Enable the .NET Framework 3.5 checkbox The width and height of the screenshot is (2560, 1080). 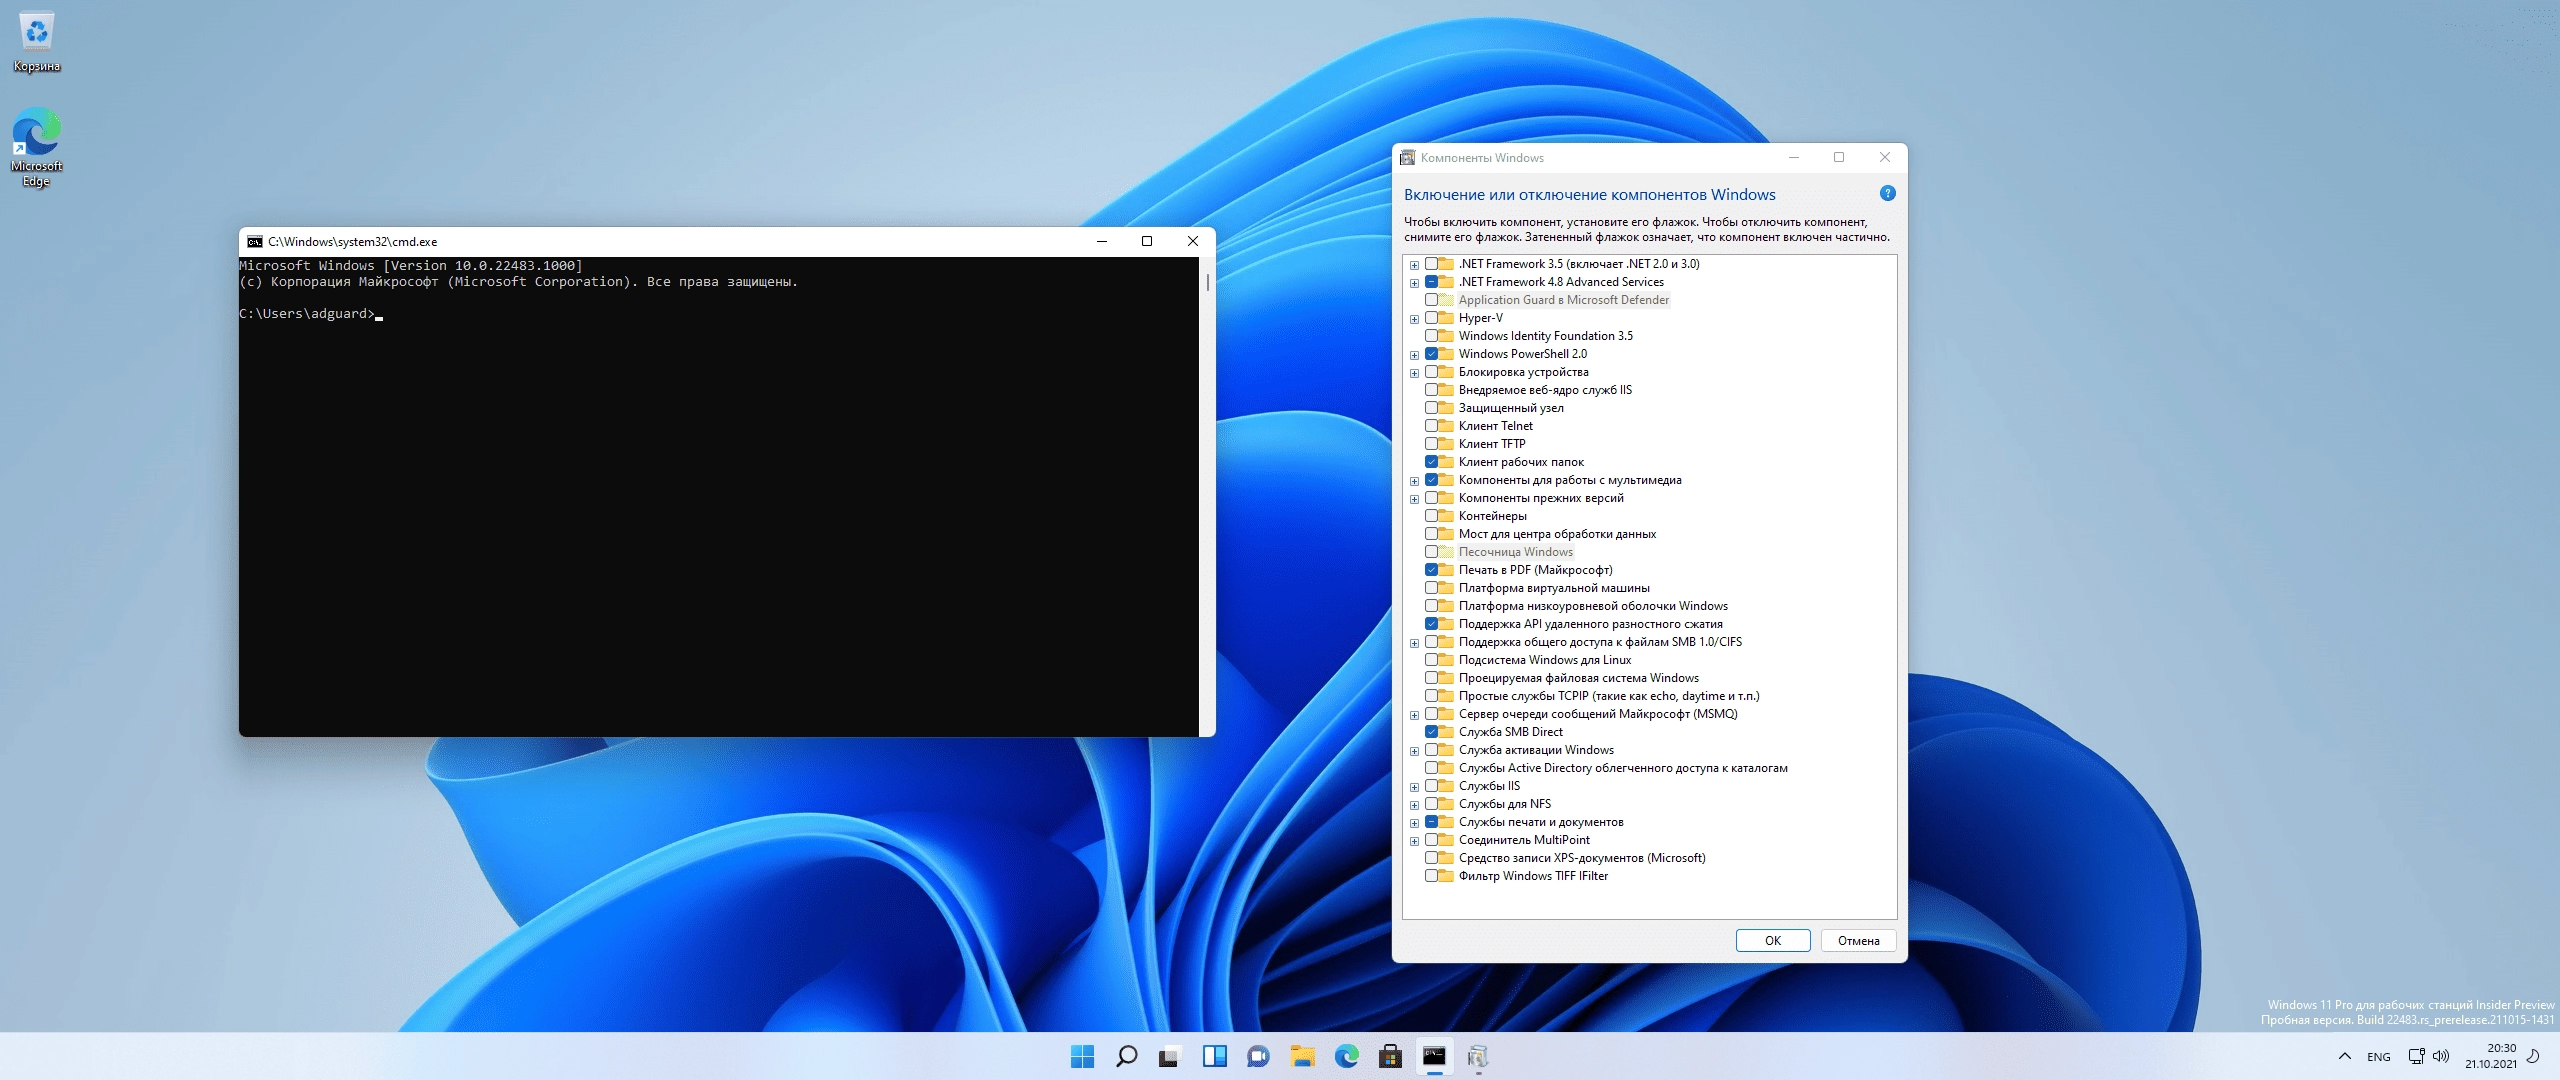pyautogui.click(x=1431, y=264)
